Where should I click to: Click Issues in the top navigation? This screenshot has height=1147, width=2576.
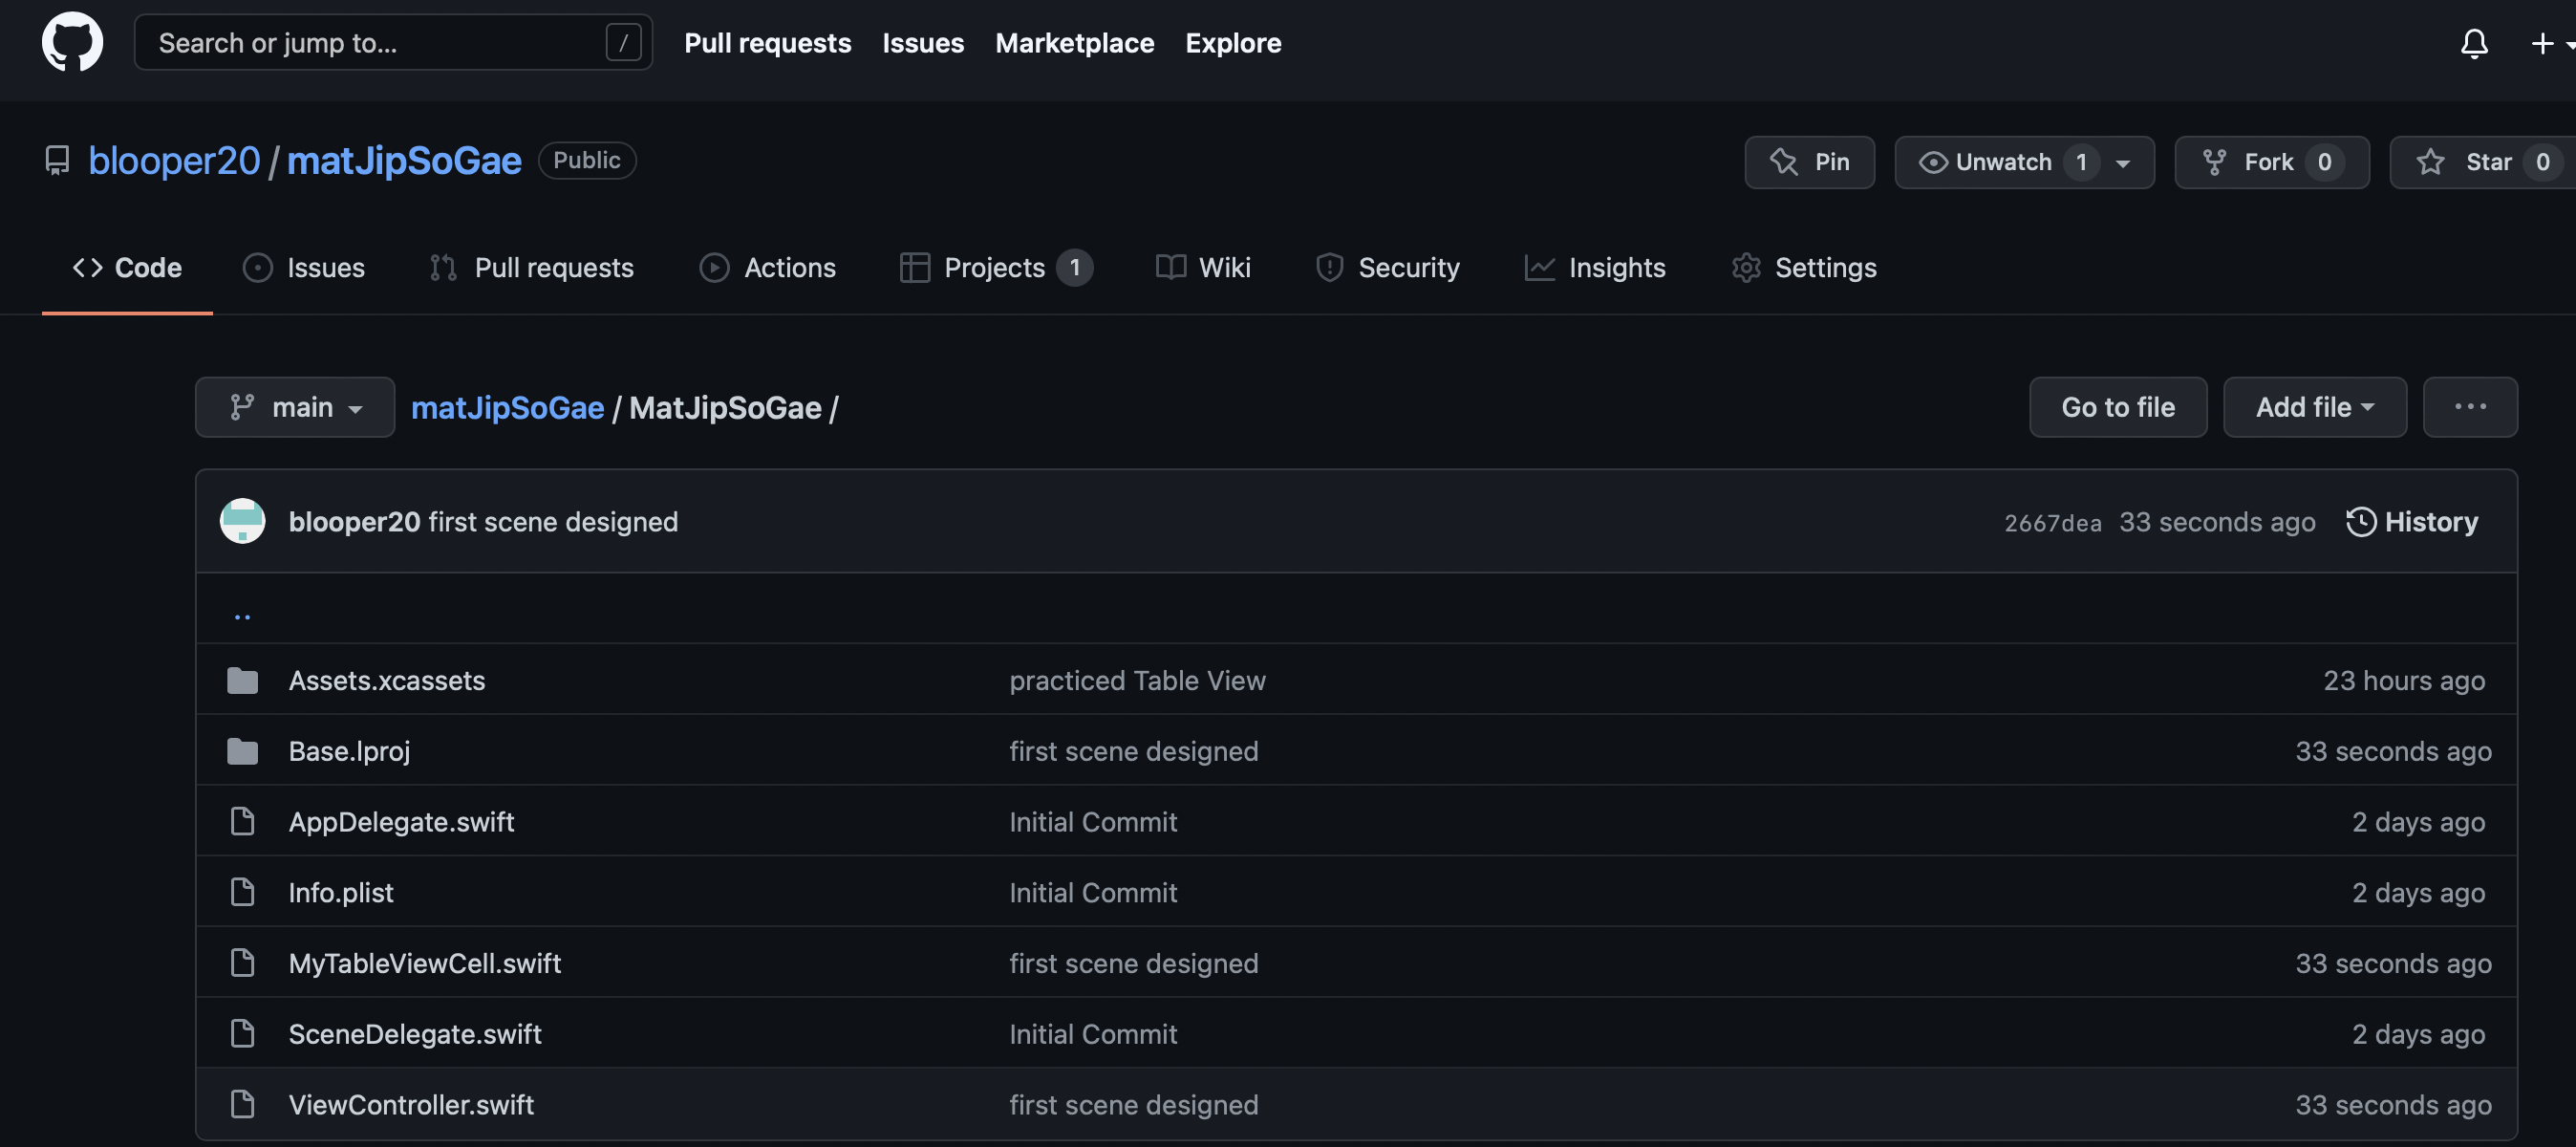(x=922, y=43)
